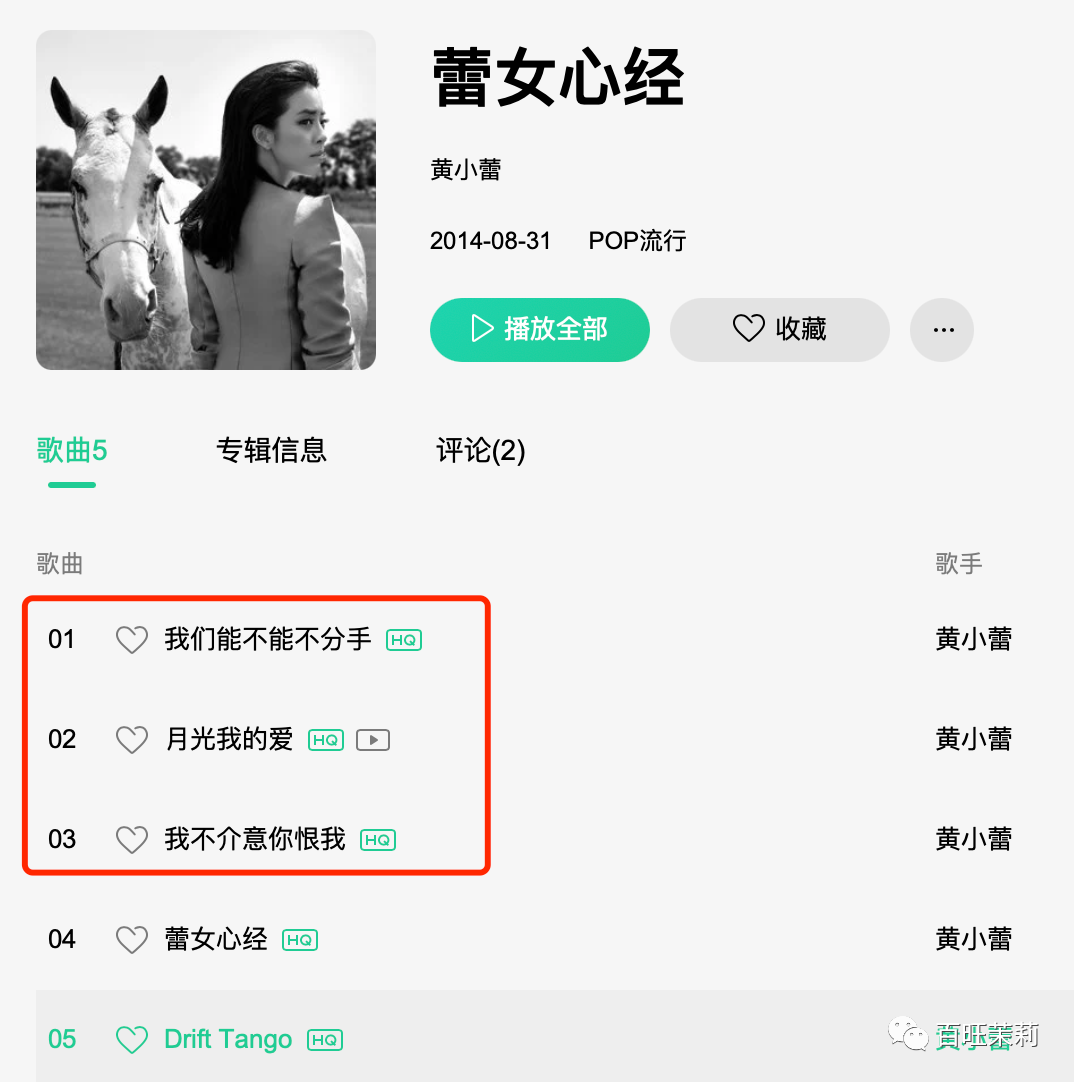Click the HQ badge beside 蕾女心经 track
Image resolution: width=1074 pixels, height=1082 pixels.
tap(300, 940)
